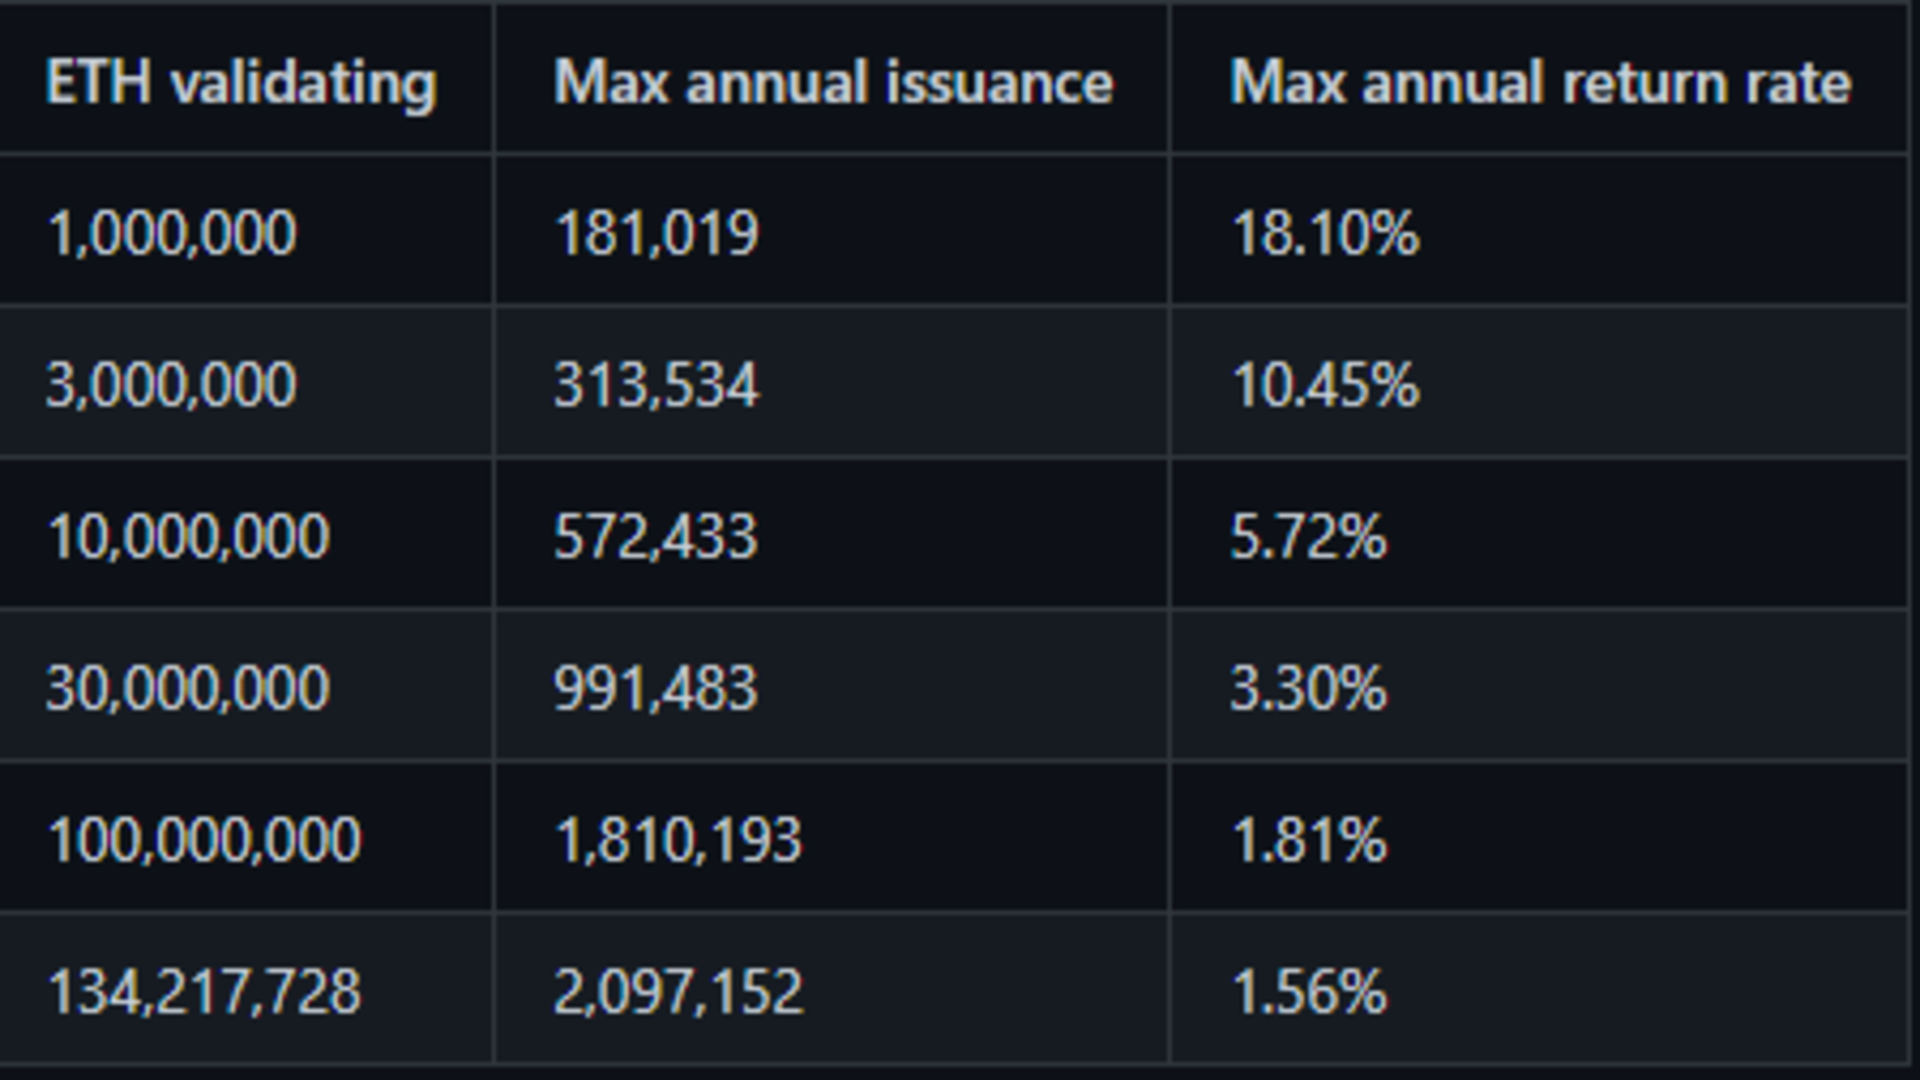
Task: Click the 2,097,152 issuance value
Action: tap(679, 993)
